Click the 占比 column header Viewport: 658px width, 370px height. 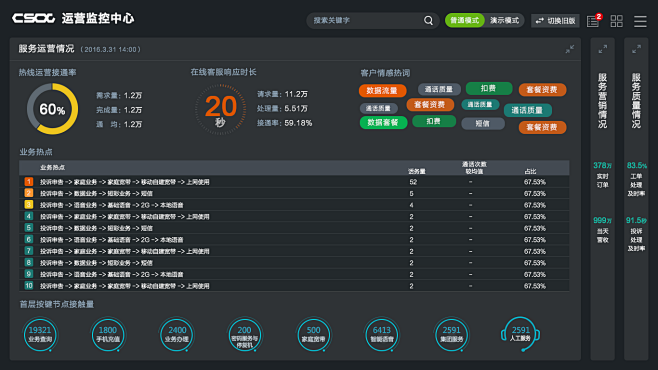(530, 171)
